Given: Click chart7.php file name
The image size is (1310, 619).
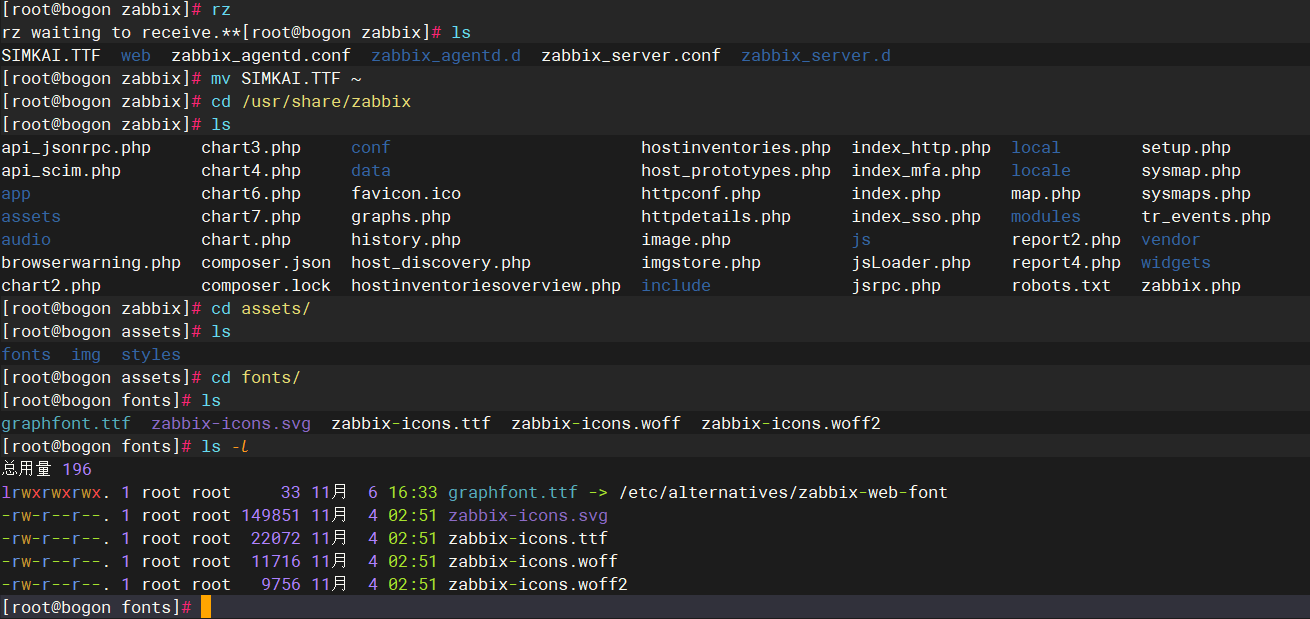Looking at the screenshot, I should (251, 216).
